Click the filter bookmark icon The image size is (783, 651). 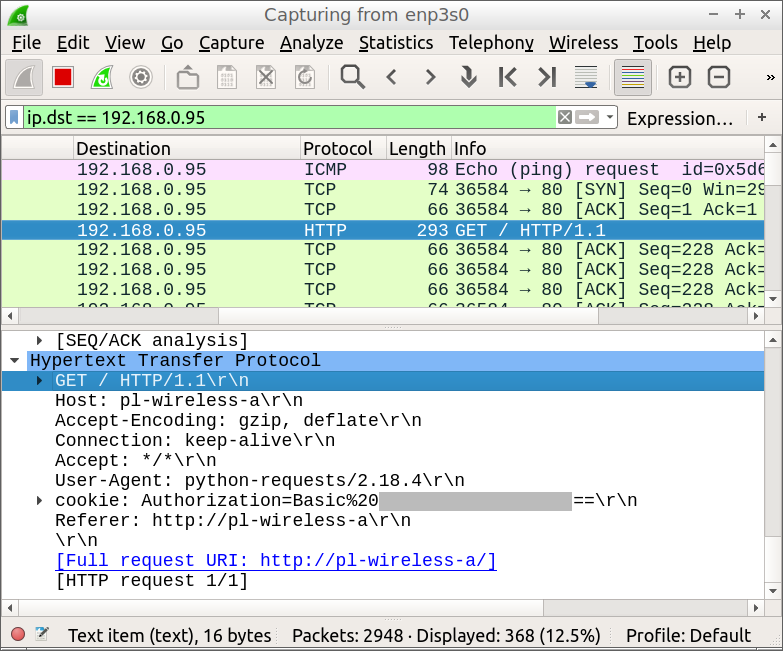coord(14,118)
